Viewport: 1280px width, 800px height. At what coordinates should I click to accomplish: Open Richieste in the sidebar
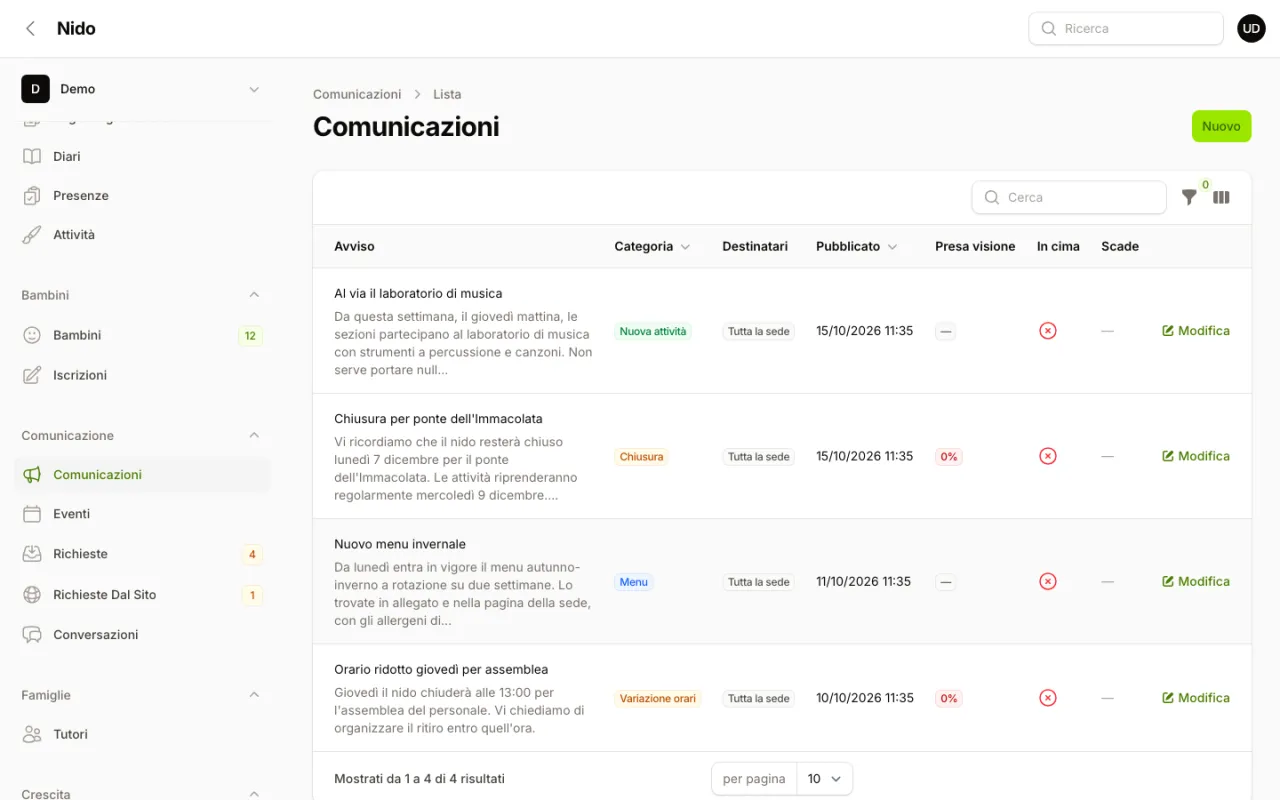pyautogui.click(x=142, y=554)
